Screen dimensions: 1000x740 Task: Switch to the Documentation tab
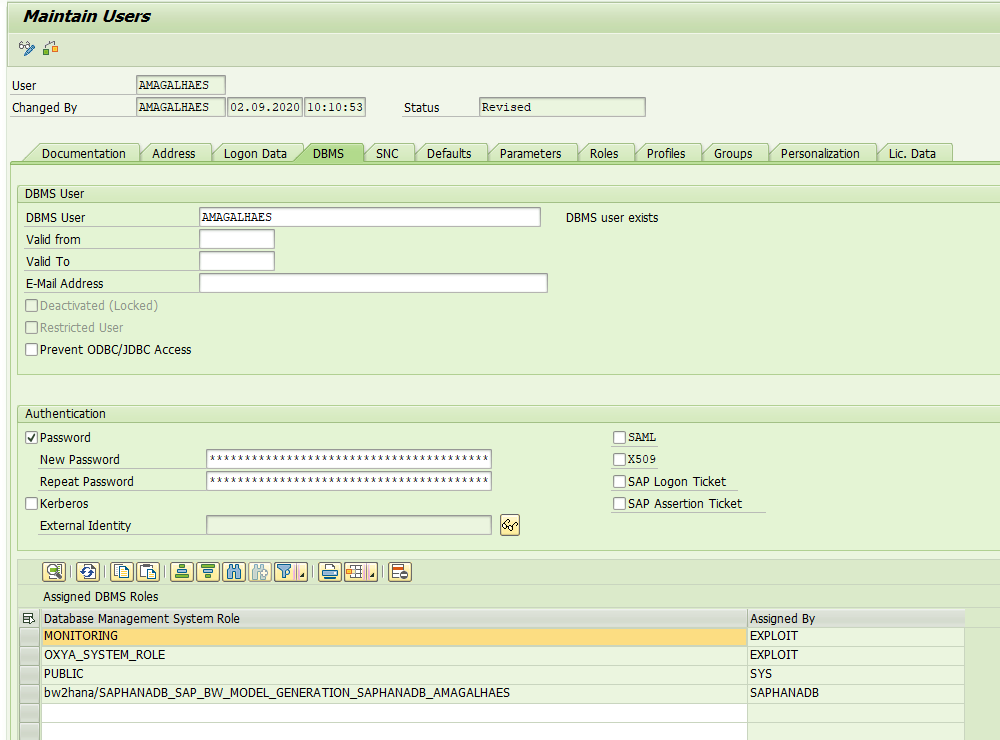tap(84, 153)
